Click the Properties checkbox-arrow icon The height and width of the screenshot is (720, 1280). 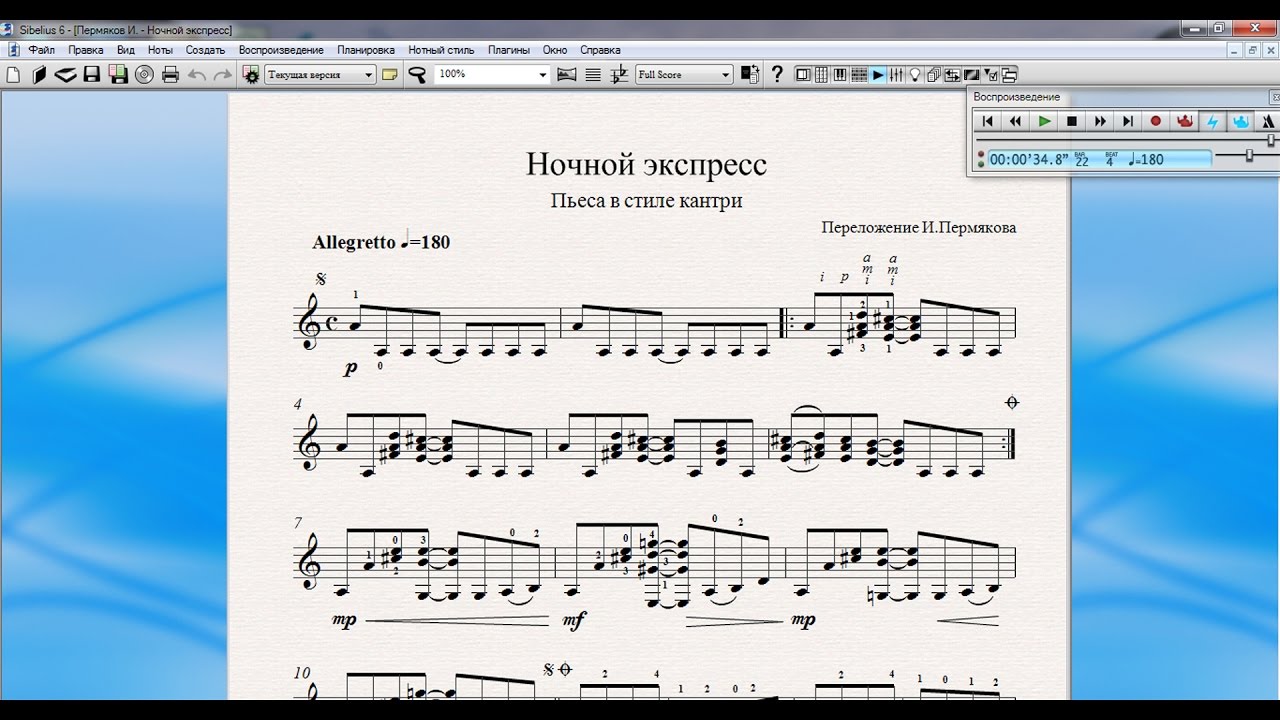(x=991, y=74)
